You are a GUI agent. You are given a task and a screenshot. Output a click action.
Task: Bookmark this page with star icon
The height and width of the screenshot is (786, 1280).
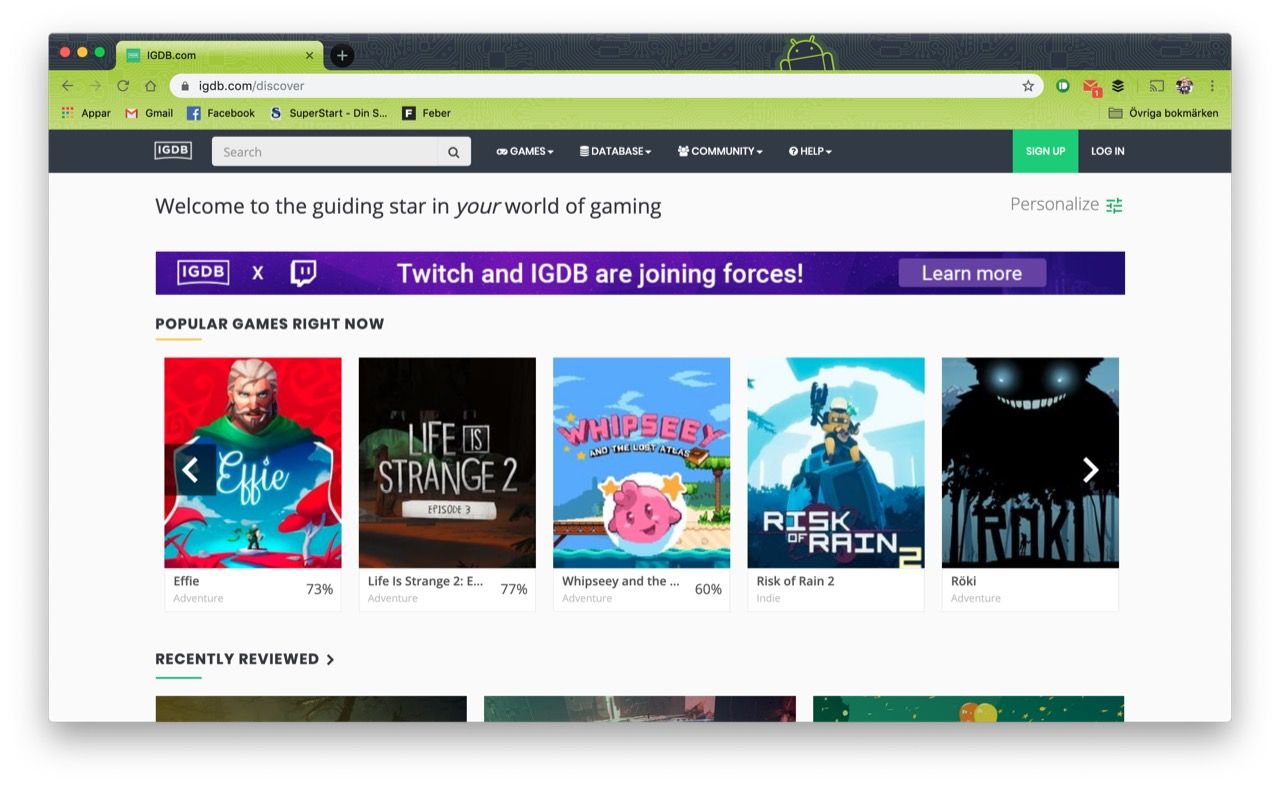1028,86
